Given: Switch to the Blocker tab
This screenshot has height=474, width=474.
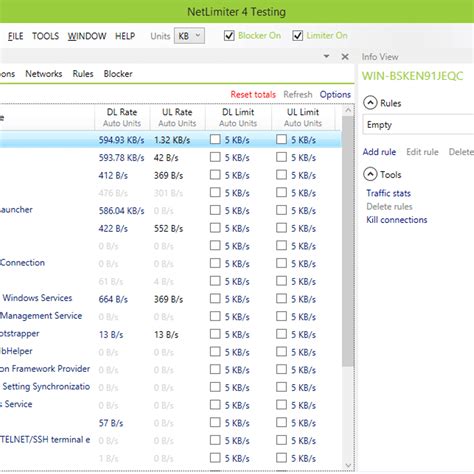Looking at the screenshot, I should coord(118,74).
